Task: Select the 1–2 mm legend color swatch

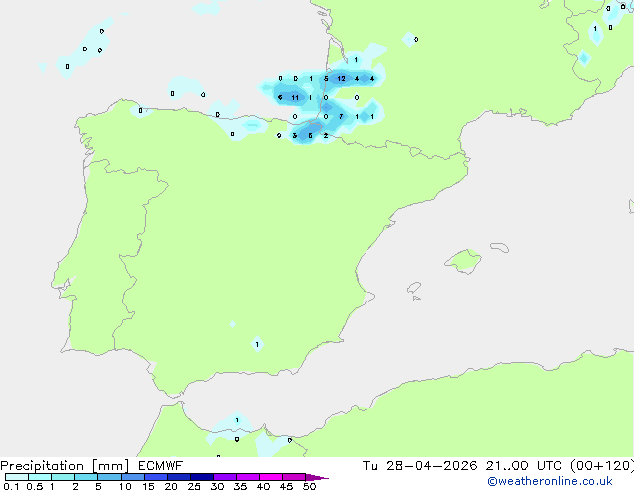Action: [63, 477]
